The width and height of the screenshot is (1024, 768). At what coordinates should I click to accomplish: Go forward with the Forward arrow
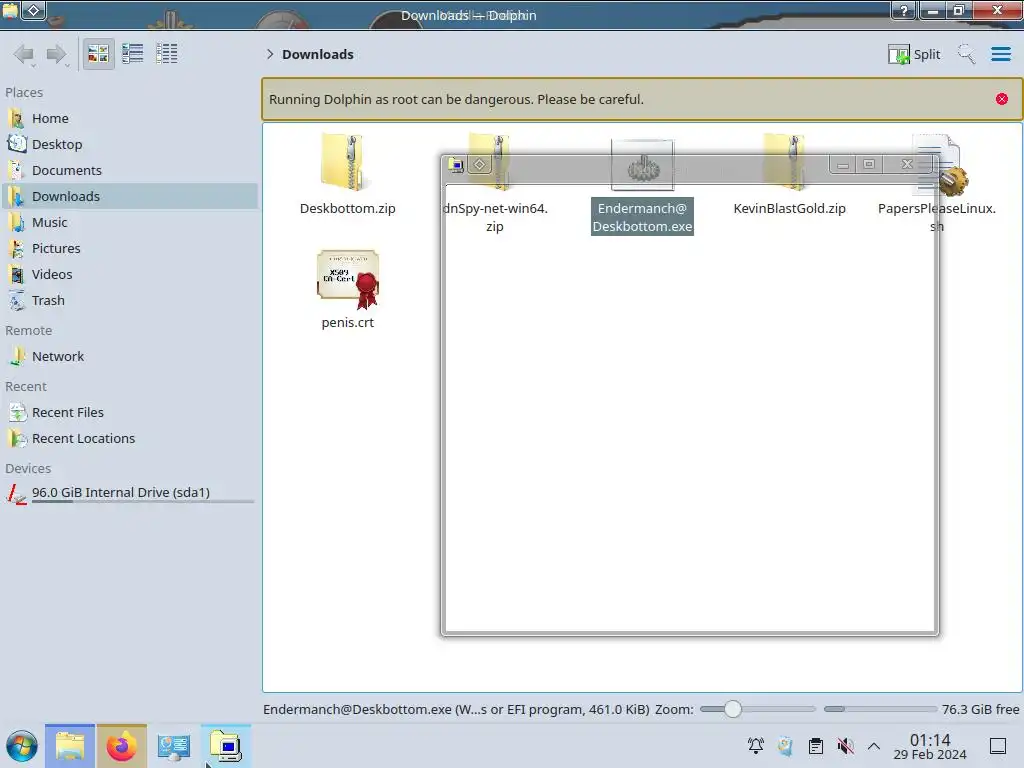[57, 54]
